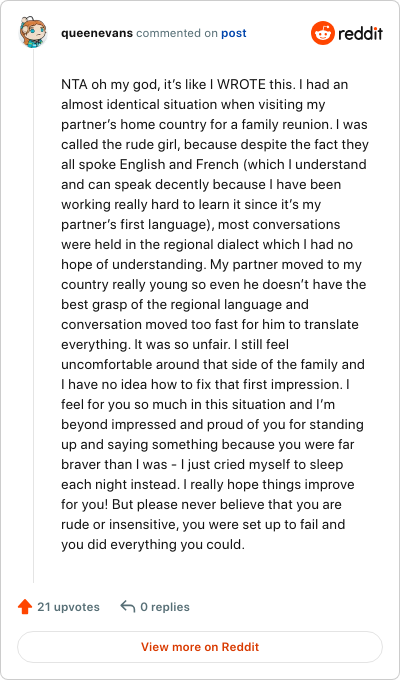
Task: Click the "View more on Reddit" button
Action: click(x=200, y=647)
